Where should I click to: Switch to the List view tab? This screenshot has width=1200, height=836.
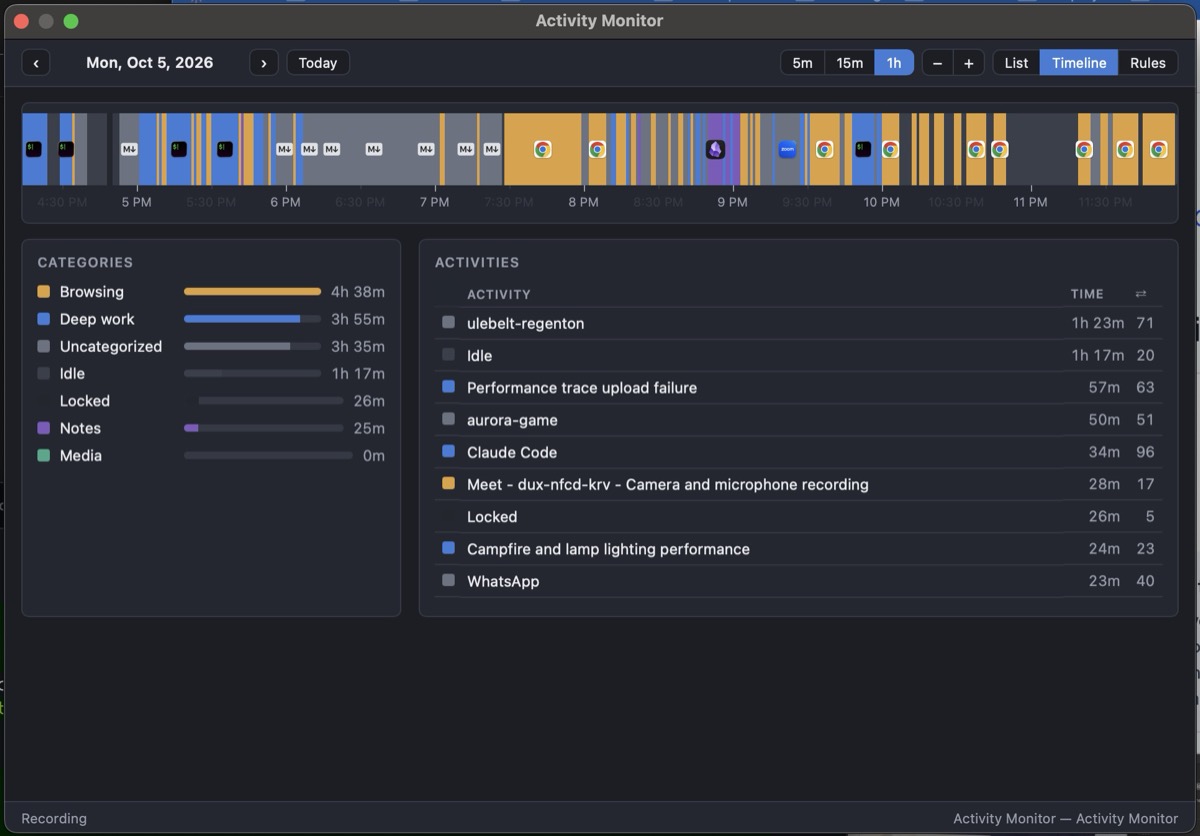pos(1016,63)
